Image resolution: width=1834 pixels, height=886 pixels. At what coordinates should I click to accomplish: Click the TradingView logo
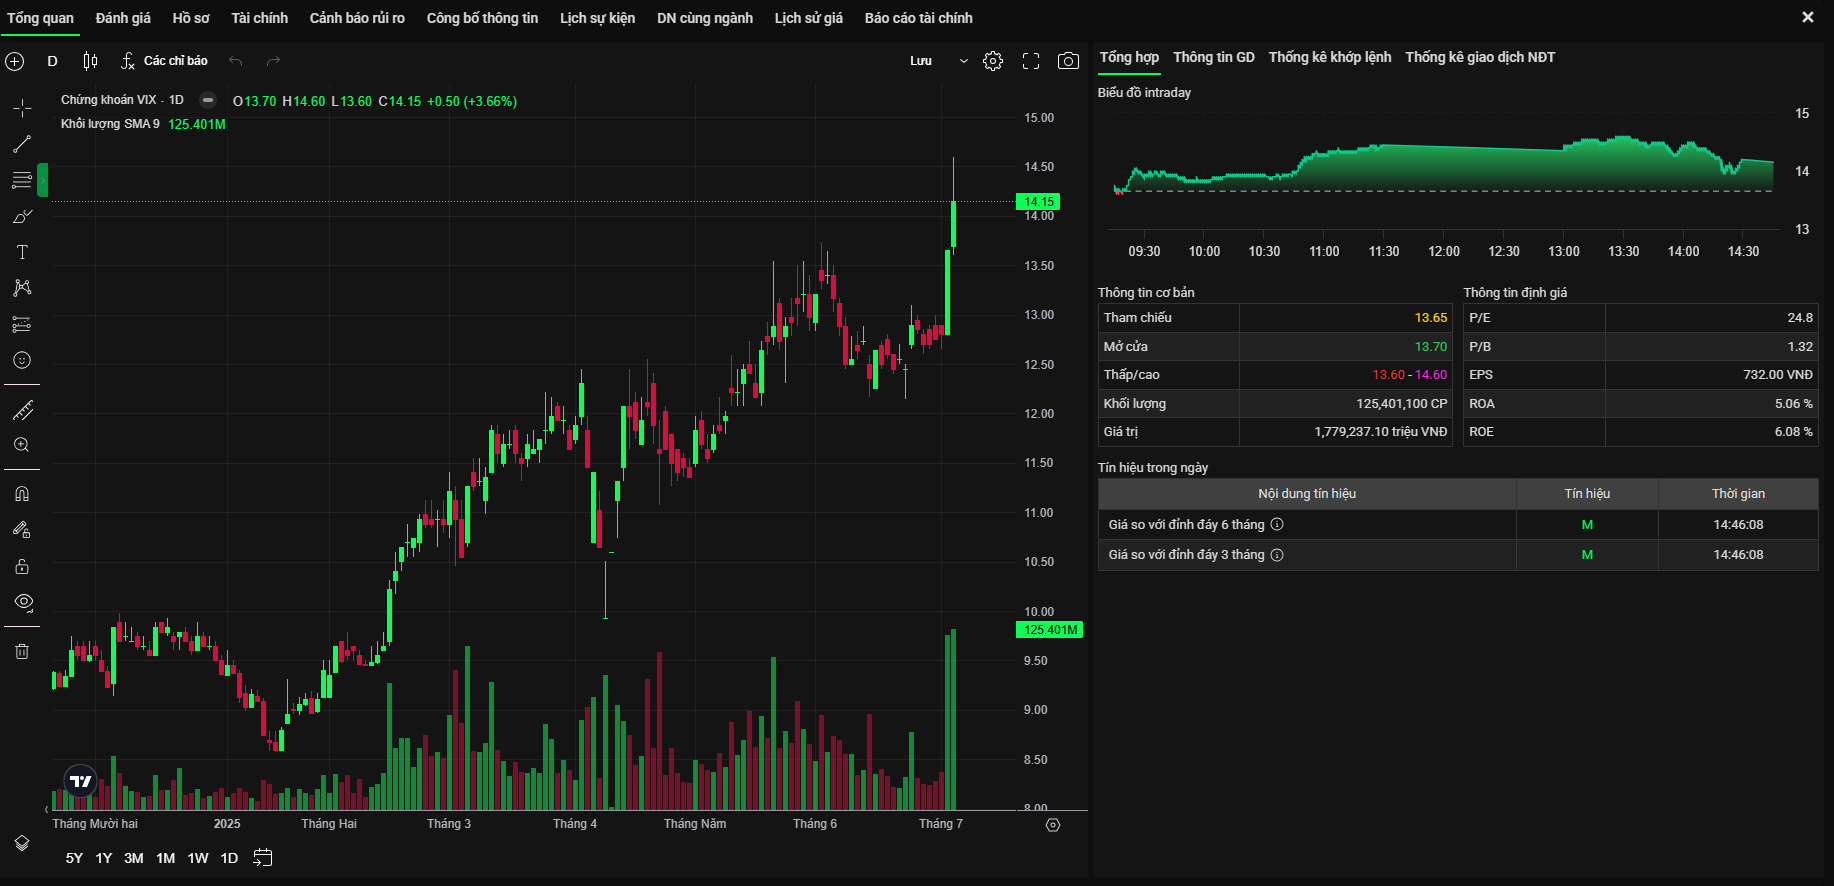point(81,781)
